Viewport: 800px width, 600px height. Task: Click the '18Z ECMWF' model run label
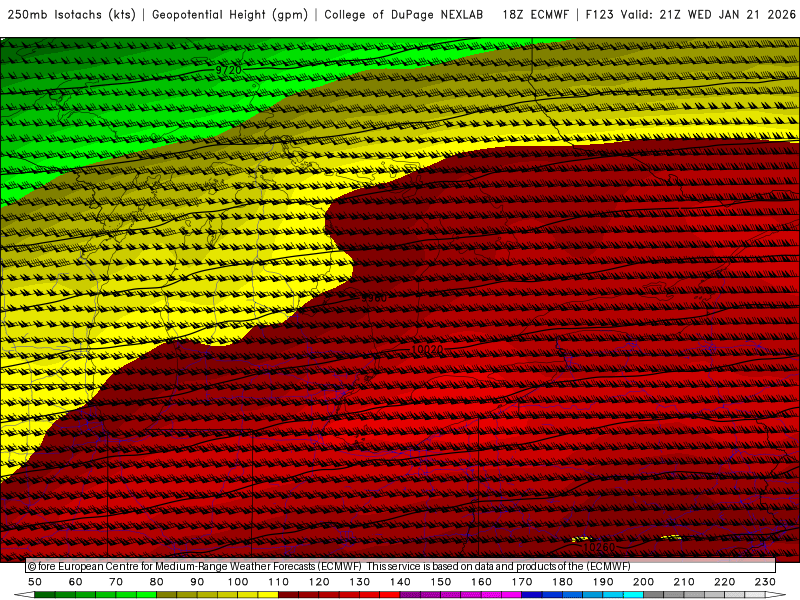[535, 15]
